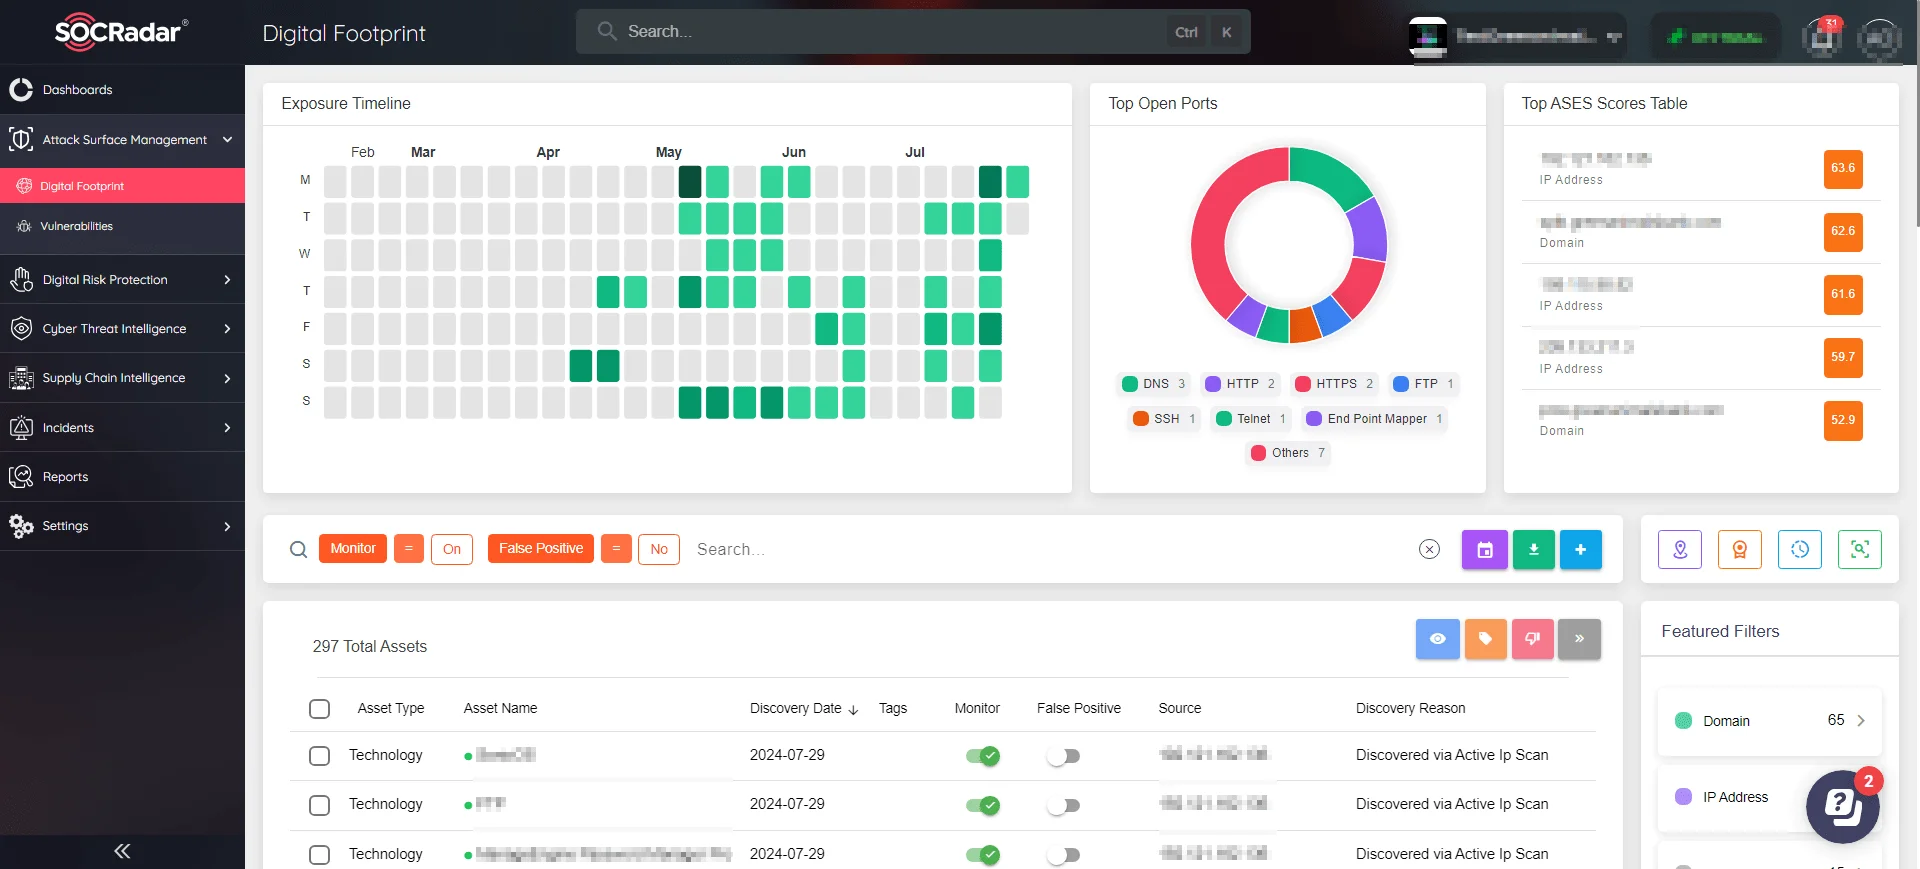Toggle the Others legend swatch
Image resolution: width=1920 pixels, height=869 pixels.
(x=1259, y=453)
